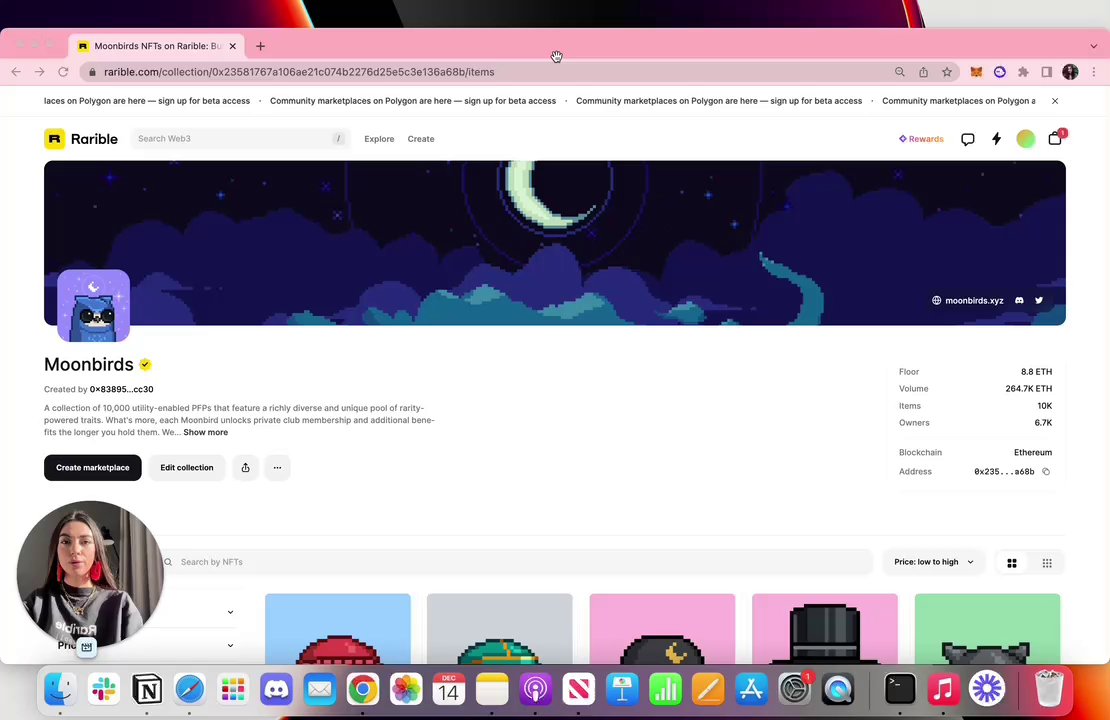Click Create marketplace button
This screenshot has width=1110, height=720.
pos(93,467)
